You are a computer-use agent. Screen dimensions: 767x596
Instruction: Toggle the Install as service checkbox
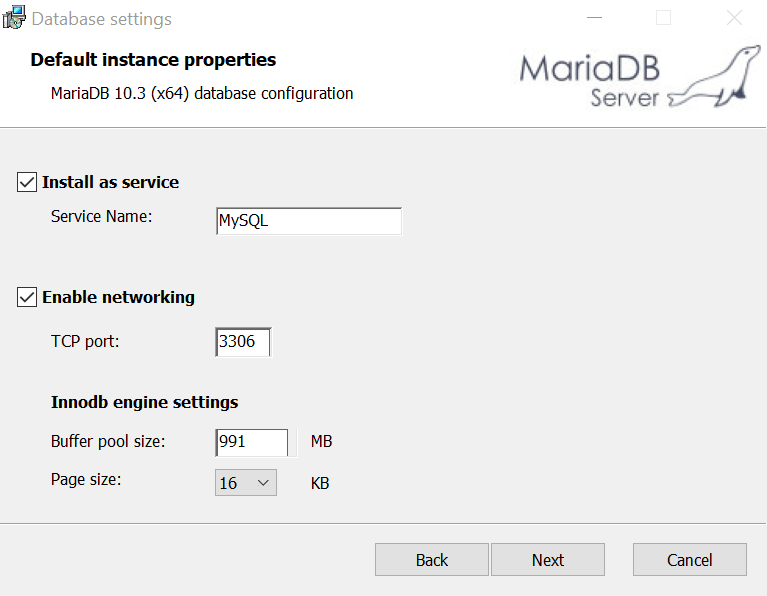pyautogui.click(x=27, y=182)
